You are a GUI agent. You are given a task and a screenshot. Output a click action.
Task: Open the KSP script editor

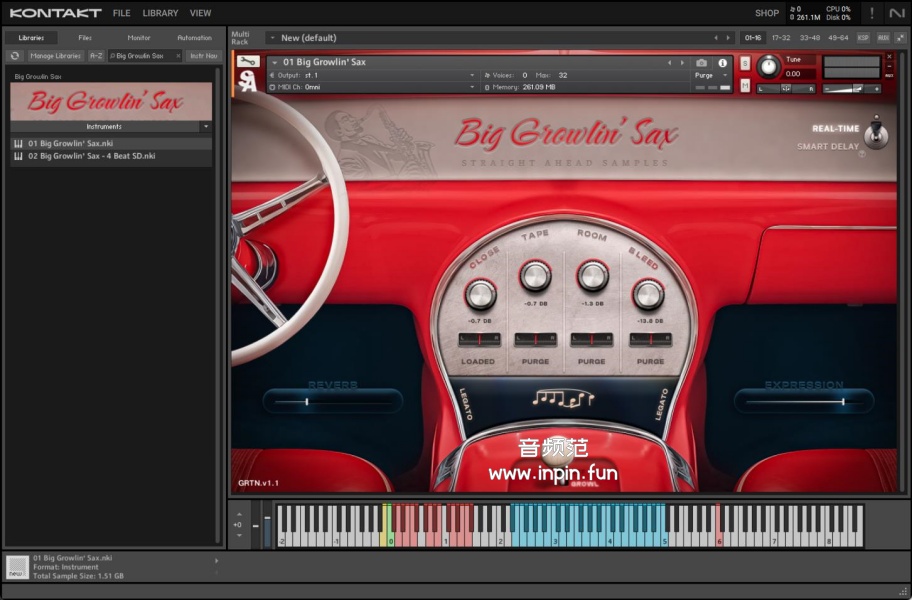(863, 38)
